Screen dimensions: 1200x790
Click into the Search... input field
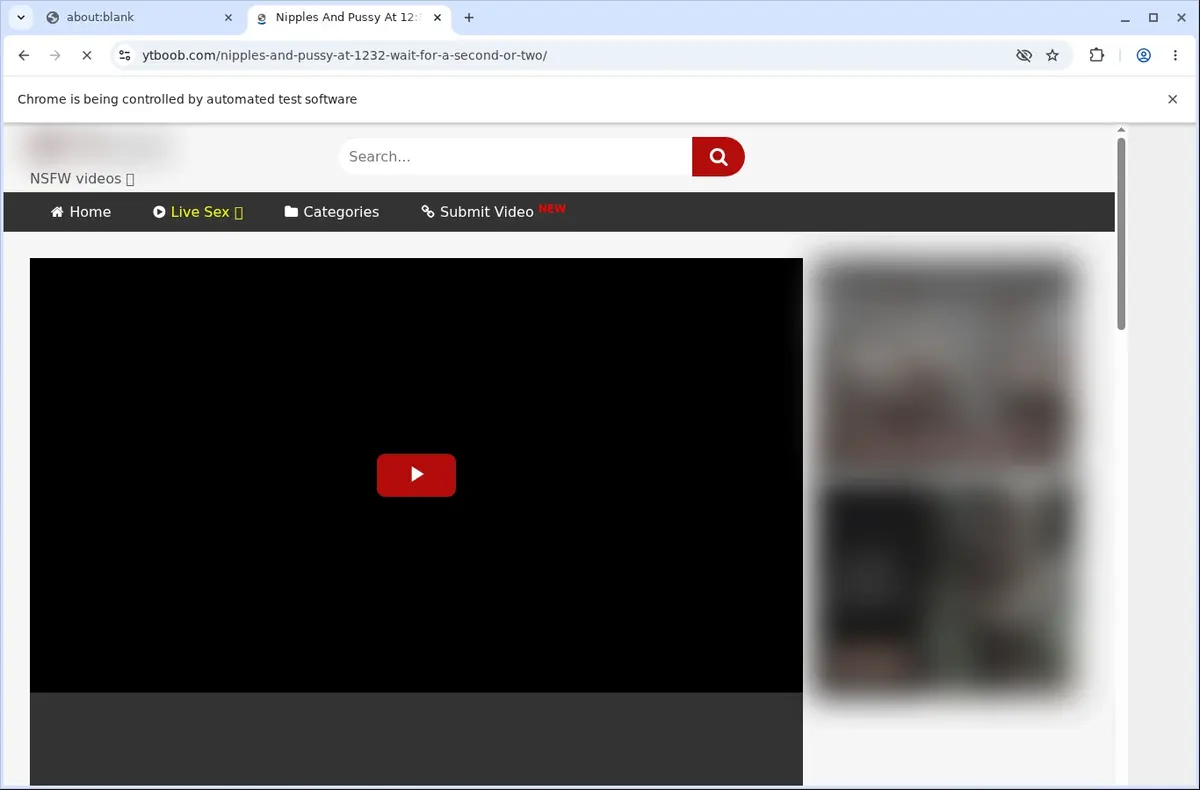(515, 156)
